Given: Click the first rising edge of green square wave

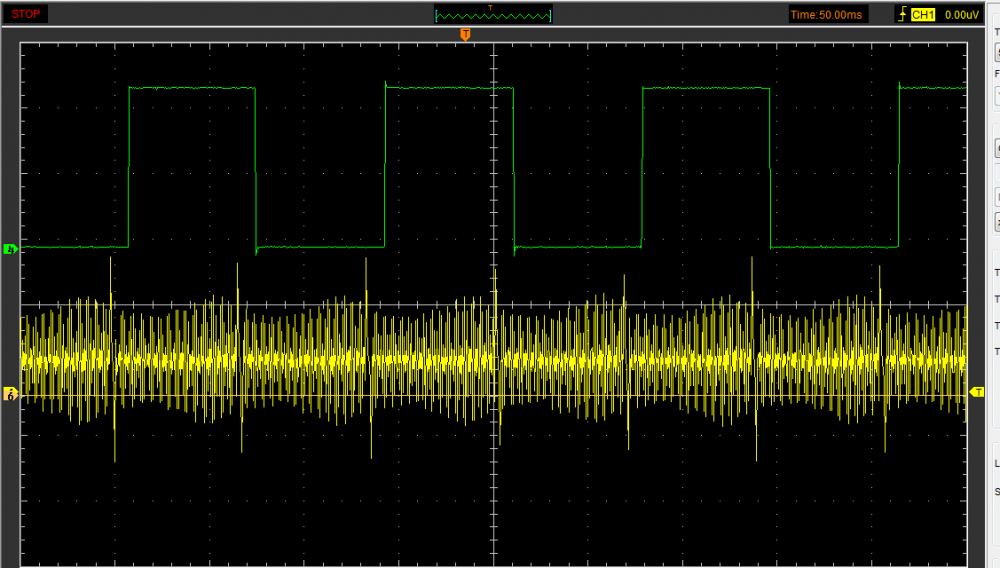Looking at the screenshot, I should [129, 165].
